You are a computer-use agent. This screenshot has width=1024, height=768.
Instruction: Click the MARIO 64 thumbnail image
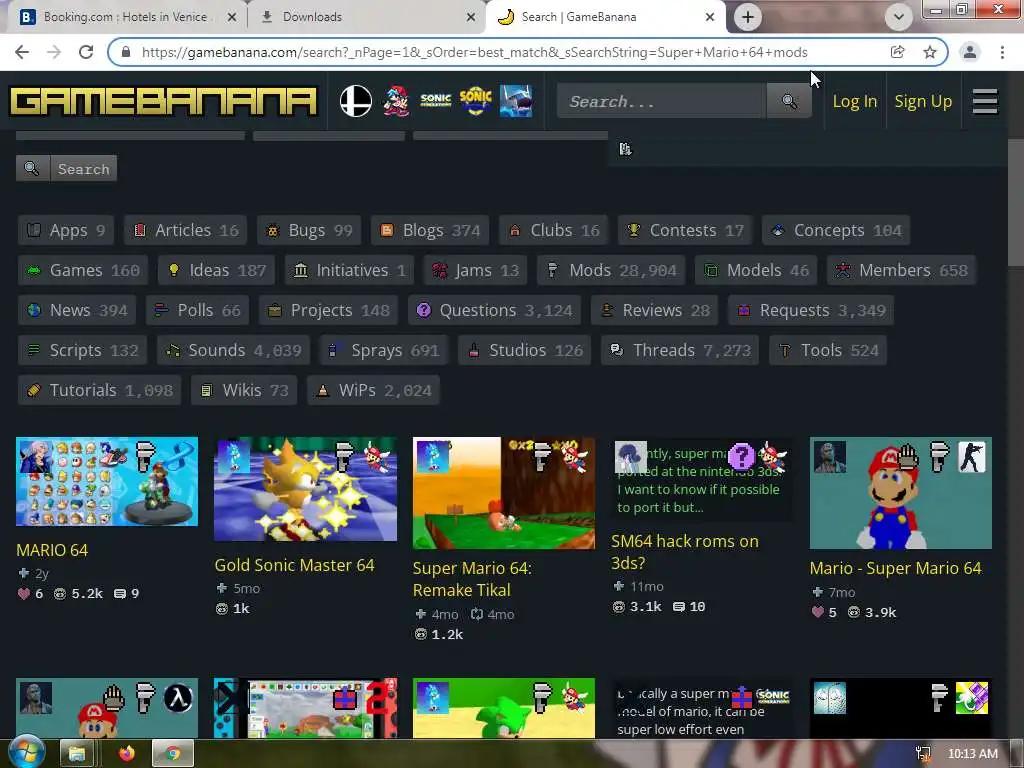point(107,481)
